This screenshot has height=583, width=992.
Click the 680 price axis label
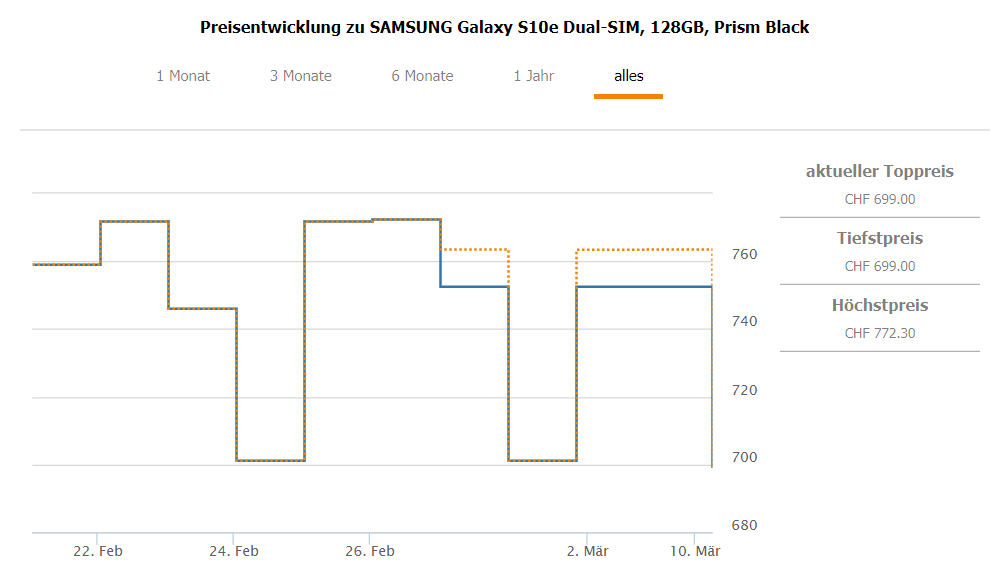pyautogui.click(x=743, y=525)
